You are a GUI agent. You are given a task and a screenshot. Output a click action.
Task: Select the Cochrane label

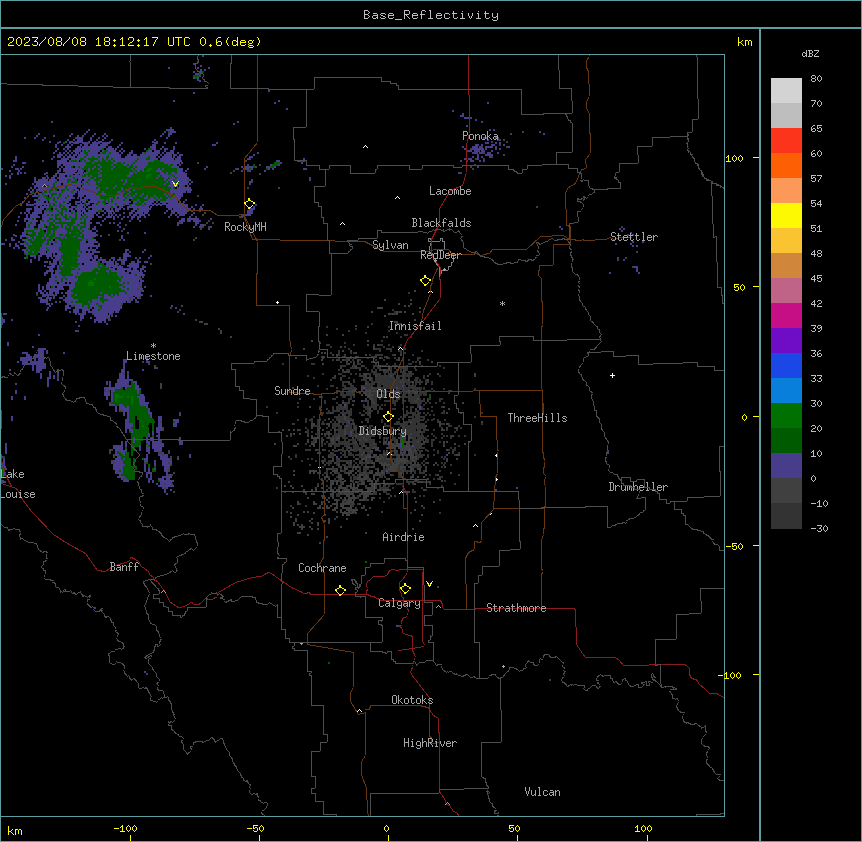[322, 568]
